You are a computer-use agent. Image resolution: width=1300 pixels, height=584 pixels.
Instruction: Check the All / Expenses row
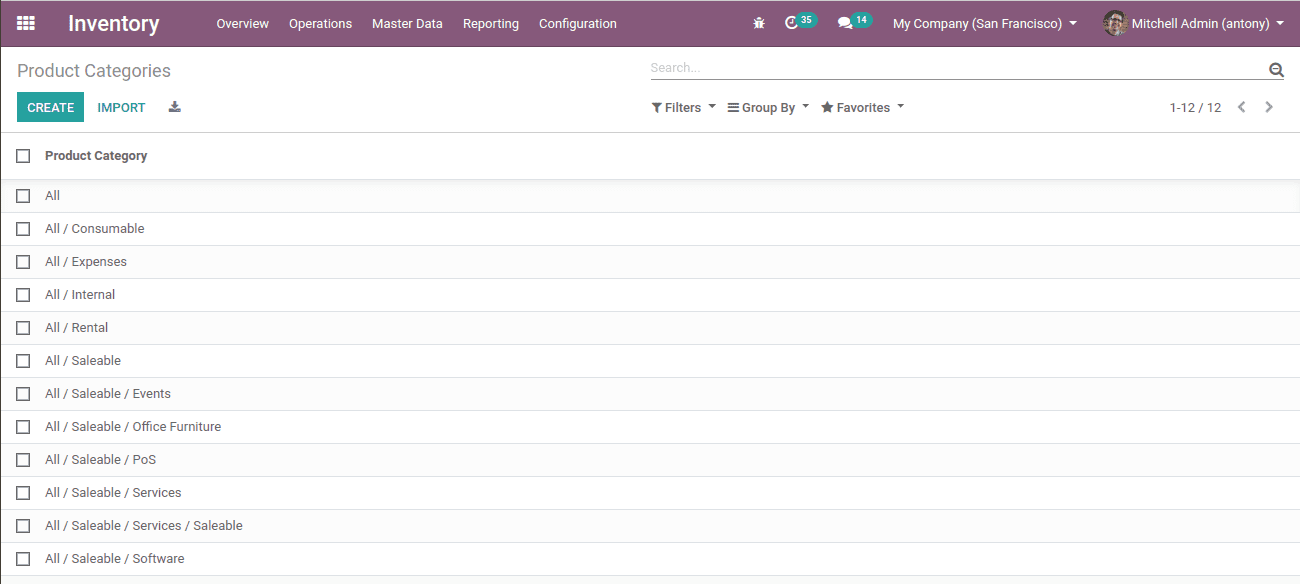point(23,262)
